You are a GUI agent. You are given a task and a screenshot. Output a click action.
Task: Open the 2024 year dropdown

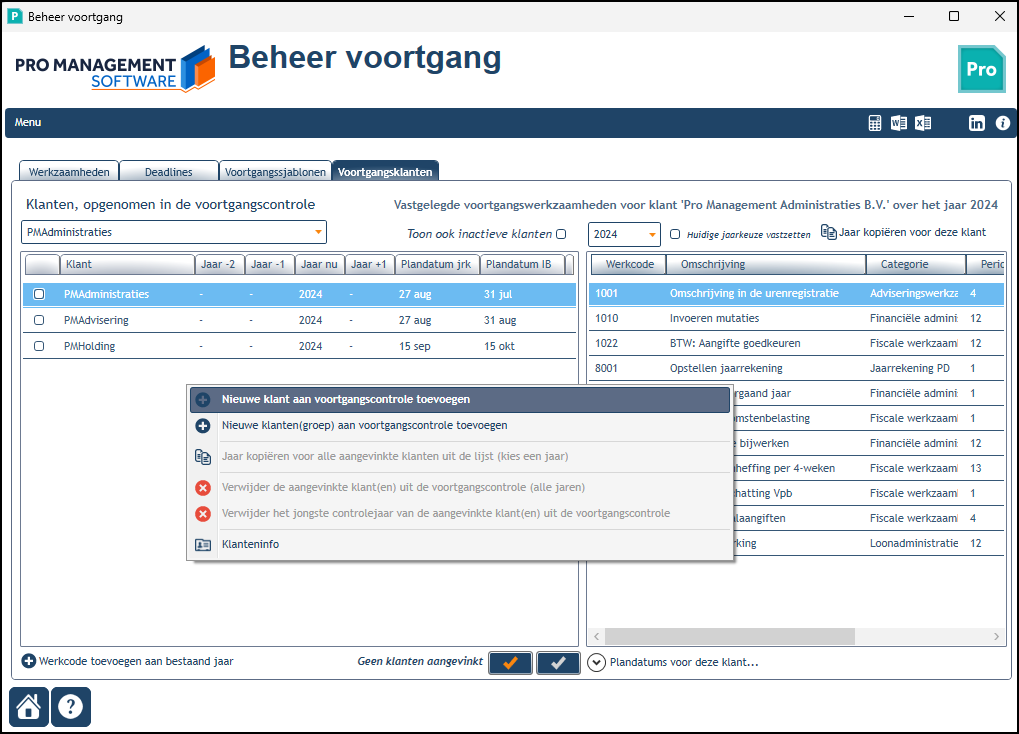[x=624, y=234]
